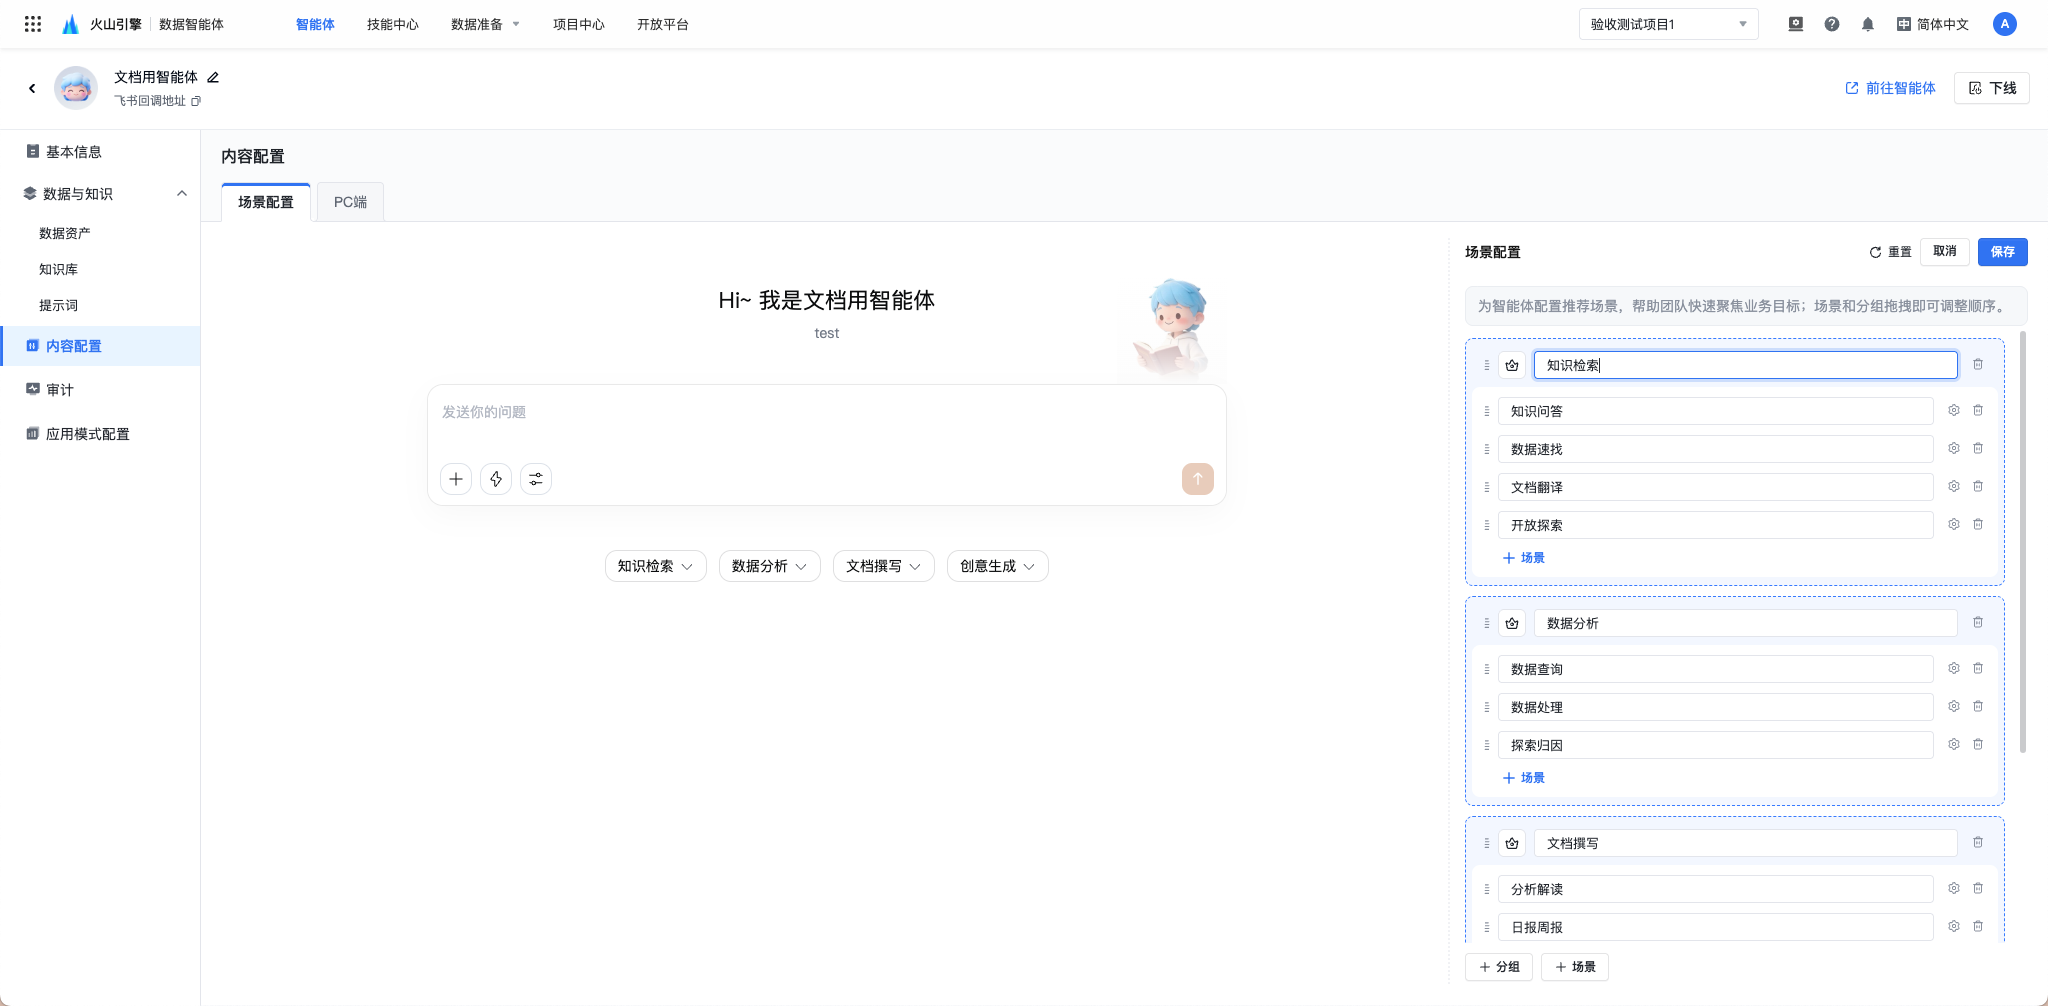Click the plus icon in chat input
This screenshot has height=1006, width=2048.
[x=456, y=479]
